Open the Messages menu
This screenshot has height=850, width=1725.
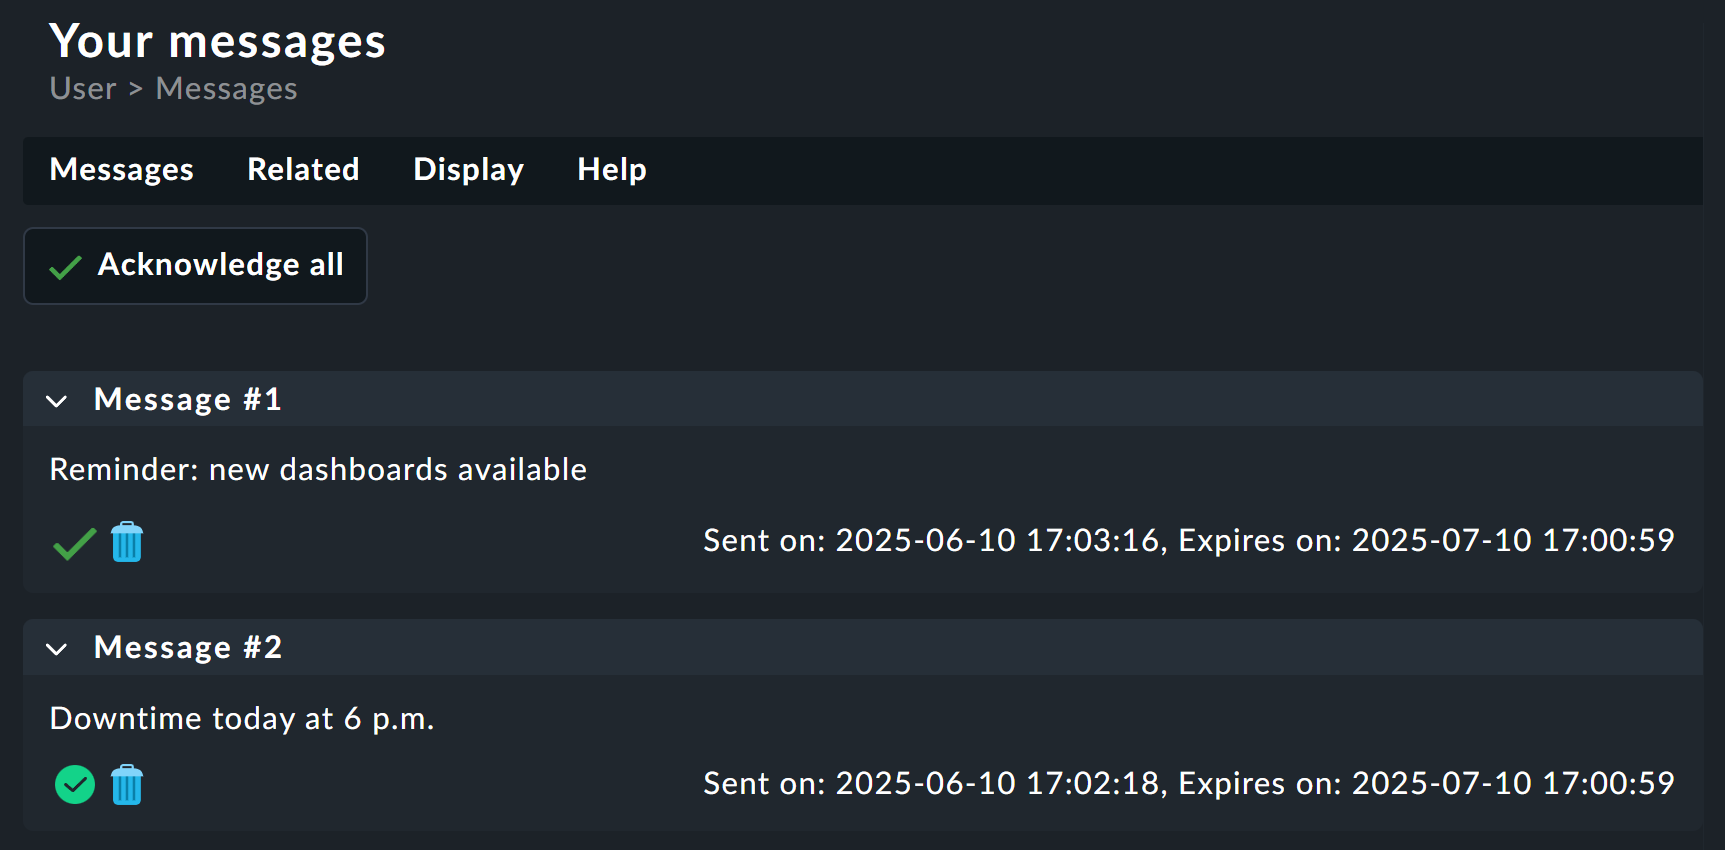click(x=121, y=170)
